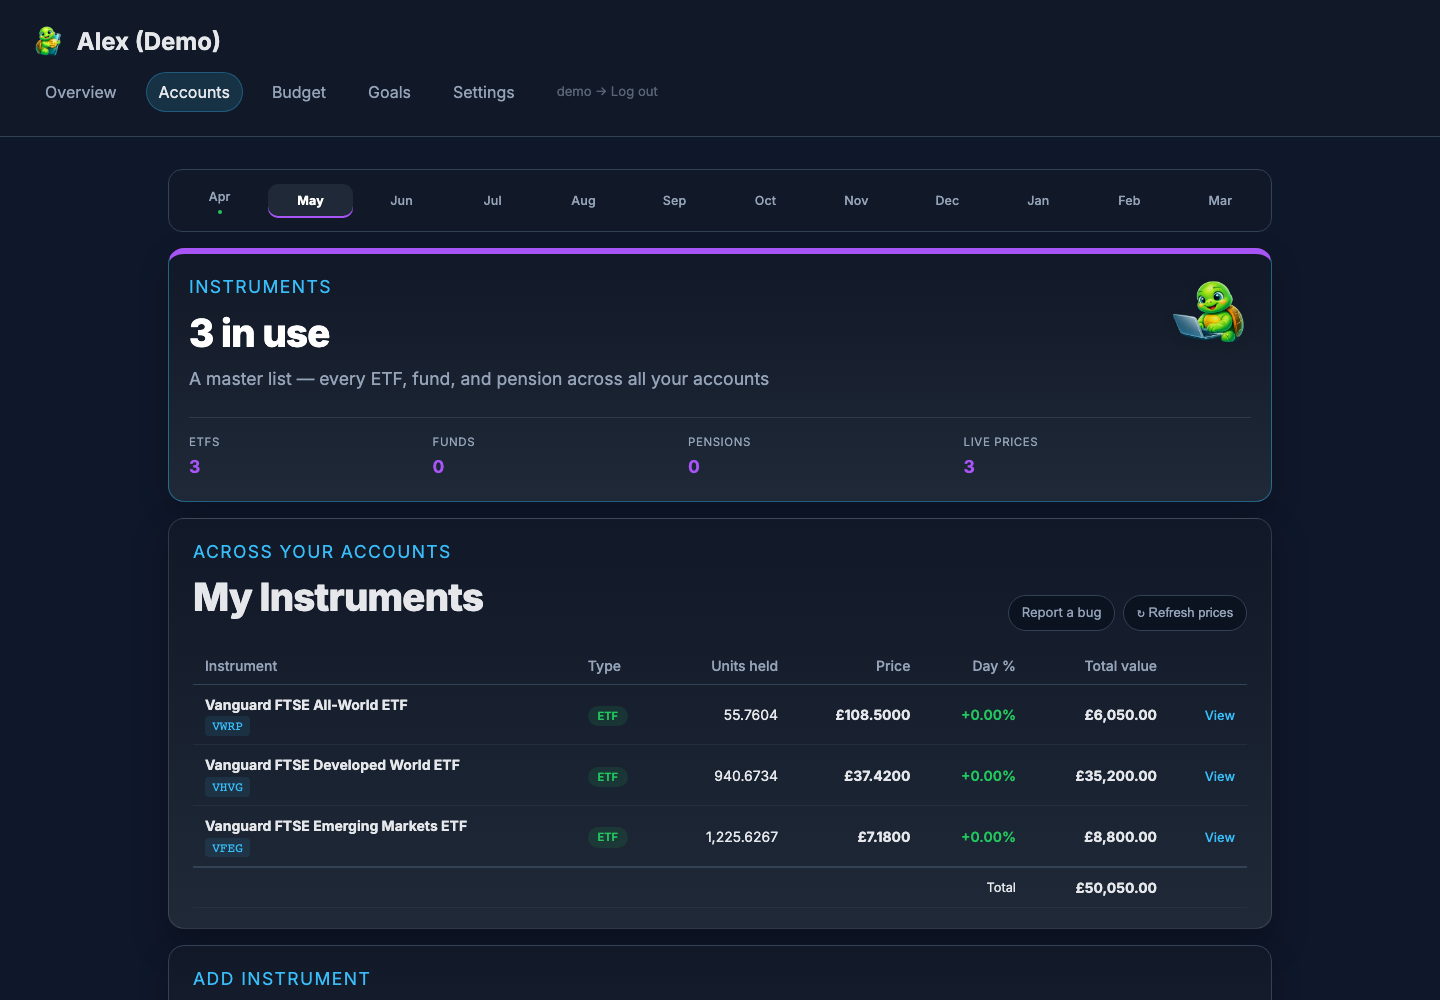Open the Overview tab
The width and height of the screenshot is (1440, 1000).
point(81,92)
